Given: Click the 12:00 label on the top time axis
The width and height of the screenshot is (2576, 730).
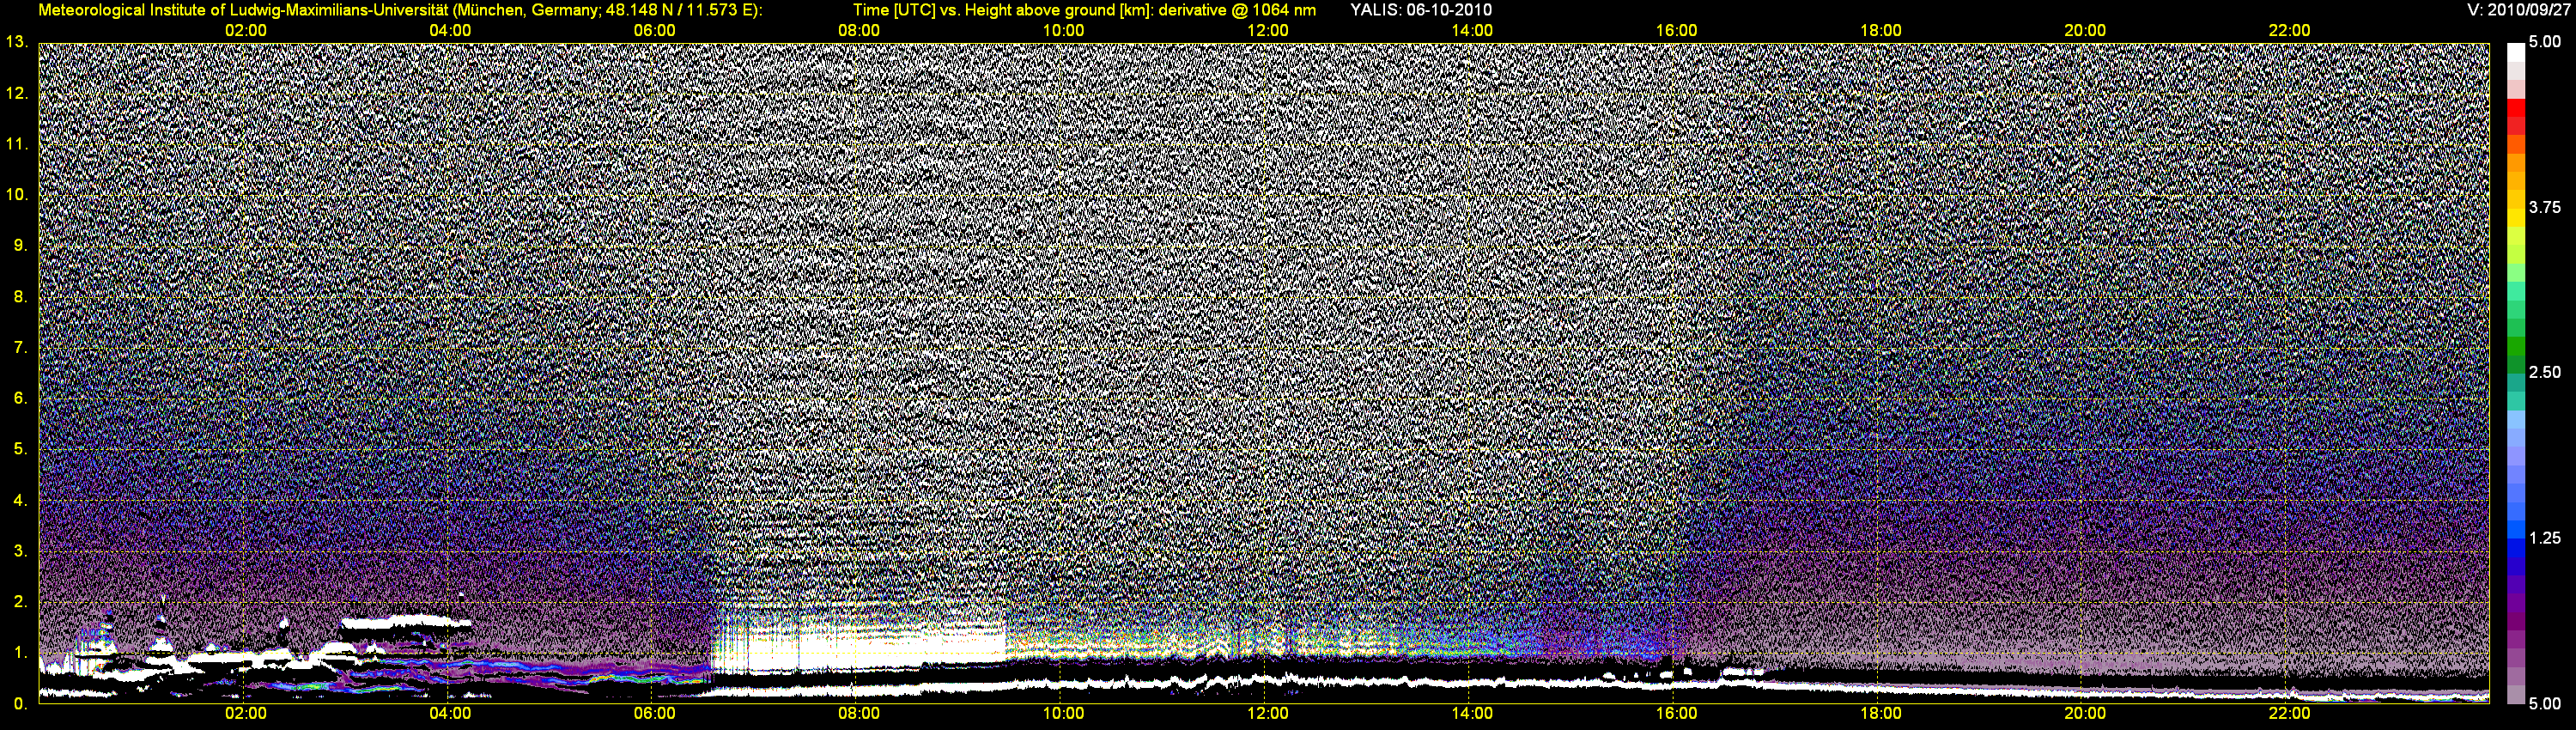Looking at the screenshot, I should pos(1267,31).
